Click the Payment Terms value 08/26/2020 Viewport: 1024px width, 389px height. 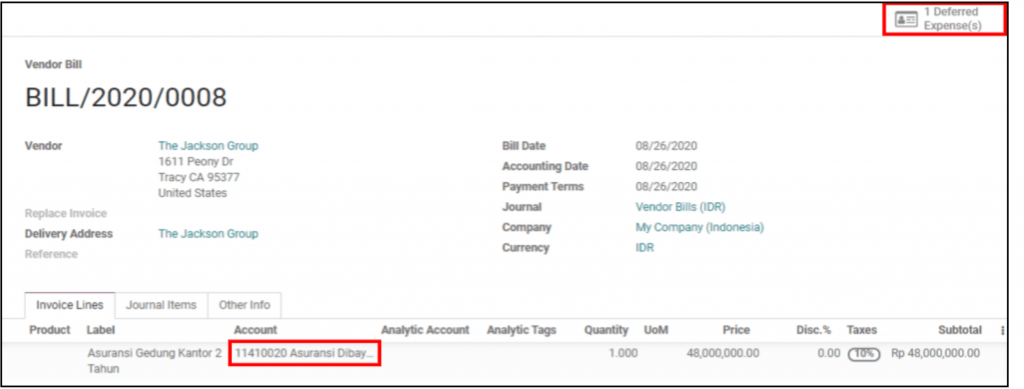click(666, 186)
